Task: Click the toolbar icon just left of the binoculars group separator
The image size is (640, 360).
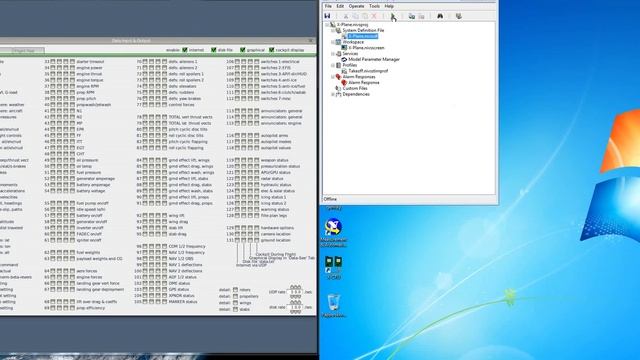Action: (x=422, y=16)
